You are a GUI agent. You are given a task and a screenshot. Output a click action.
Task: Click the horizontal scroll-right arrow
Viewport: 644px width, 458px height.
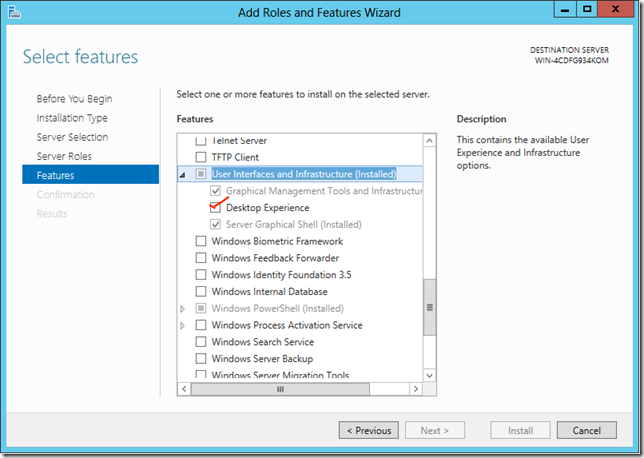(x=416, y=389)
